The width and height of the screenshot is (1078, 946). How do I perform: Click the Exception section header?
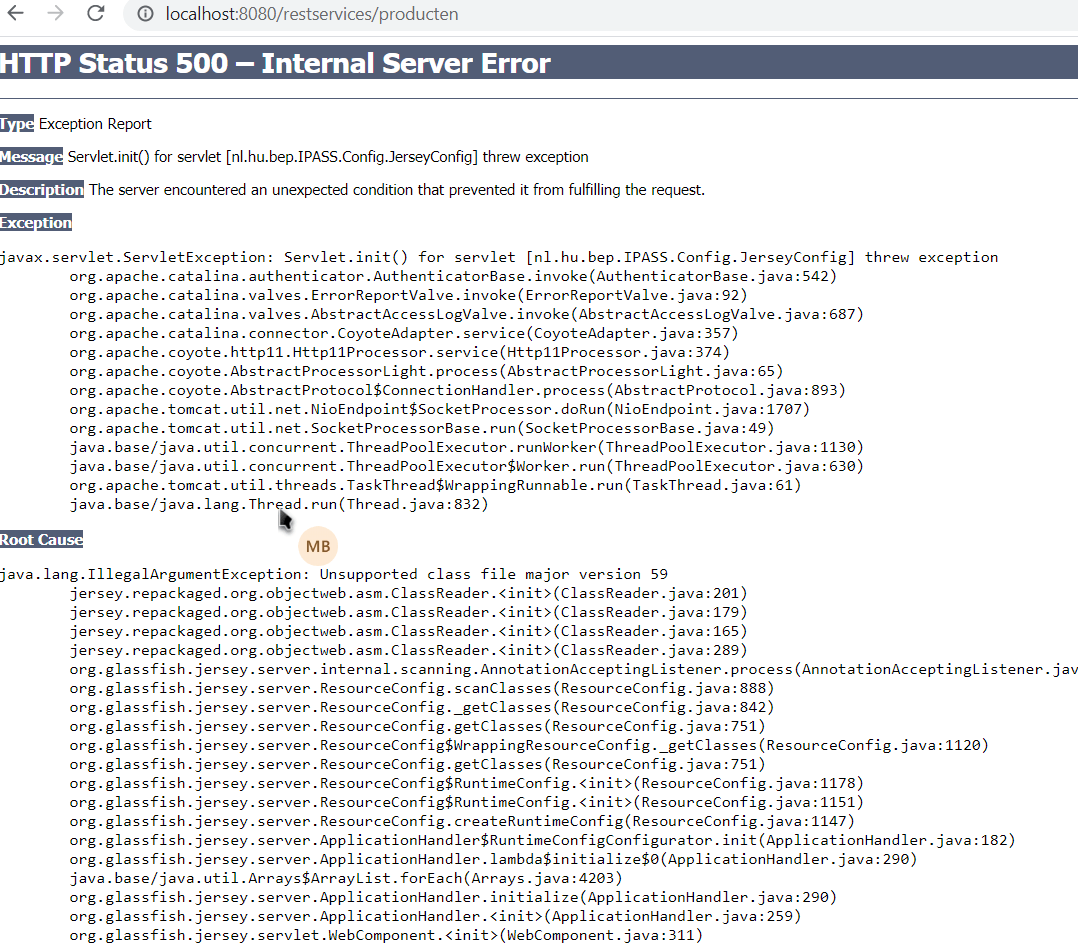[x=36, y=222]
